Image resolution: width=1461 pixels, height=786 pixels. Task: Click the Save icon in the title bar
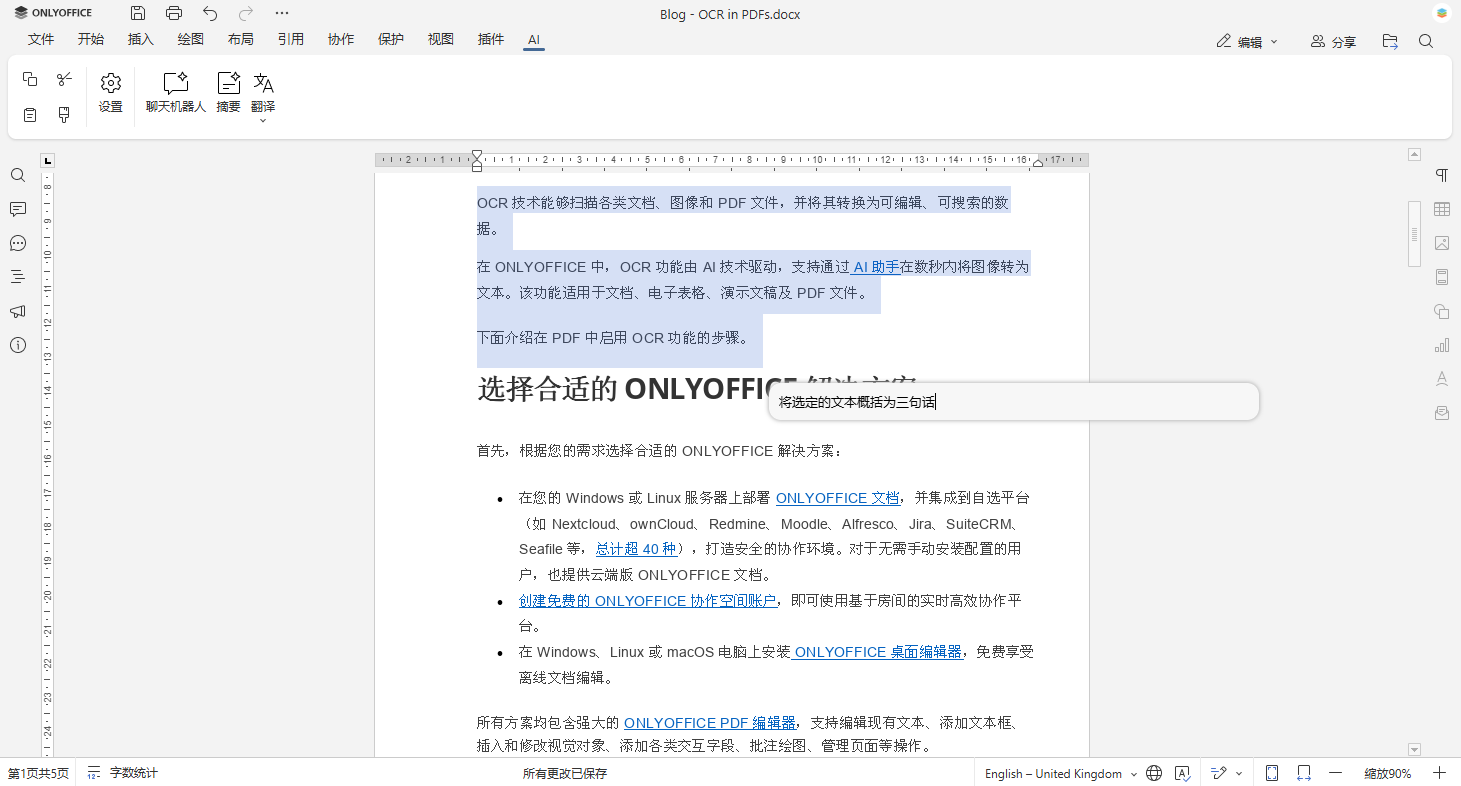[138, 13]
